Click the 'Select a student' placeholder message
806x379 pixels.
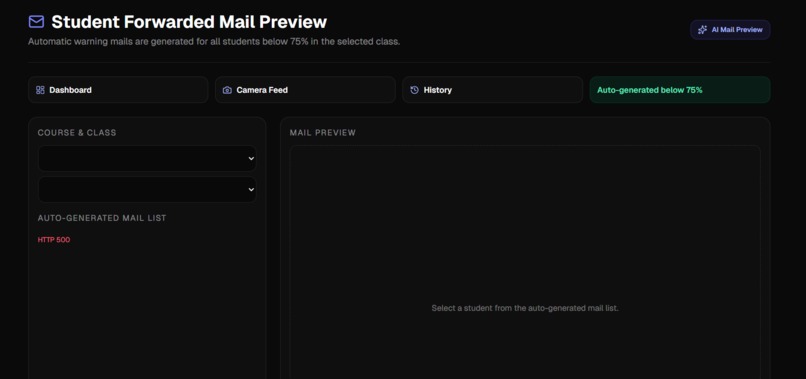525,308
